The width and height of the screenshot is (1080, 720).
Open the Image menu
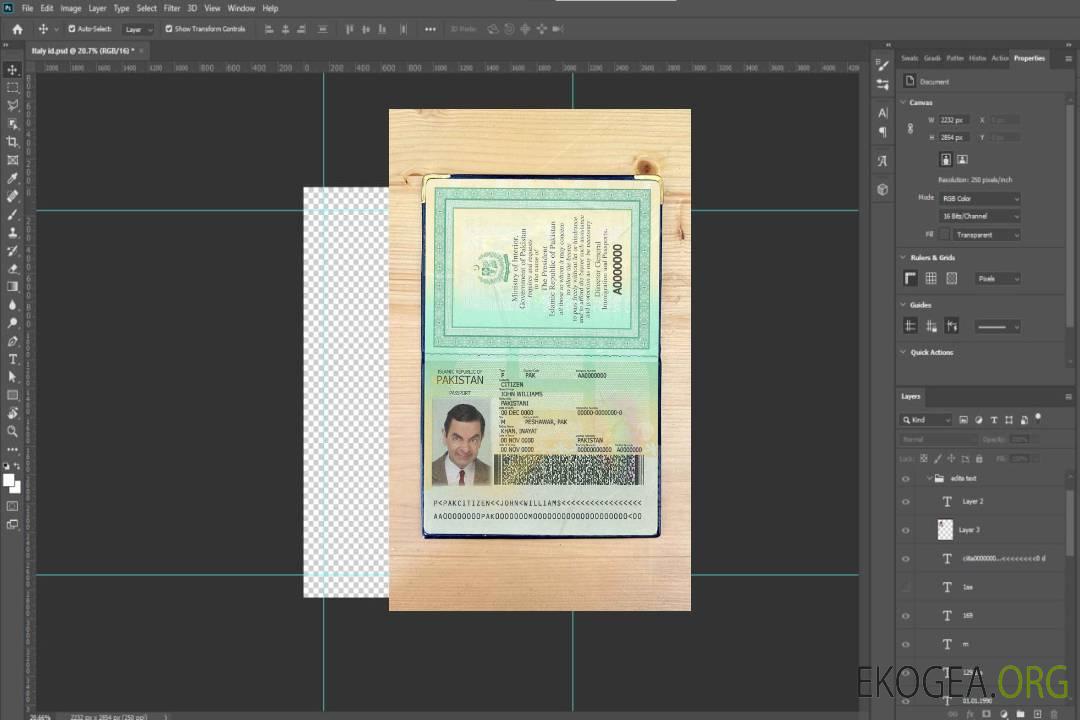tap(70, 8)
